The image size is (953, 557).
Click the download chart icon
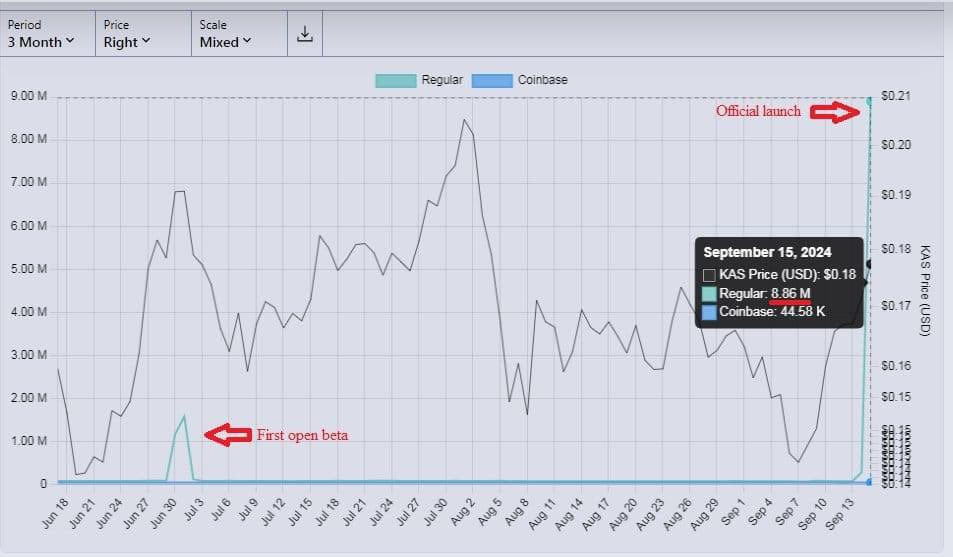pos(304,34)
